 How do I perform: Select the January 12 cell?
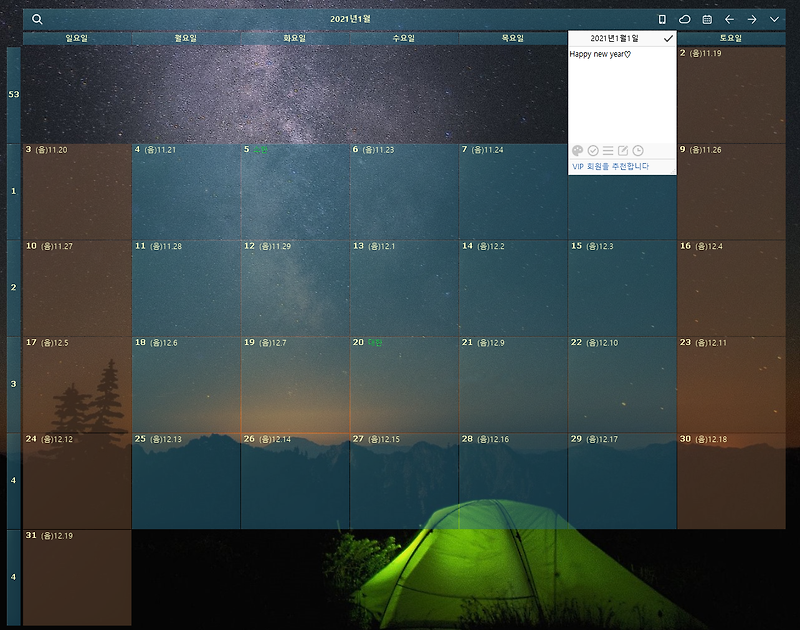pyautogui.click(x=295, y=288)
